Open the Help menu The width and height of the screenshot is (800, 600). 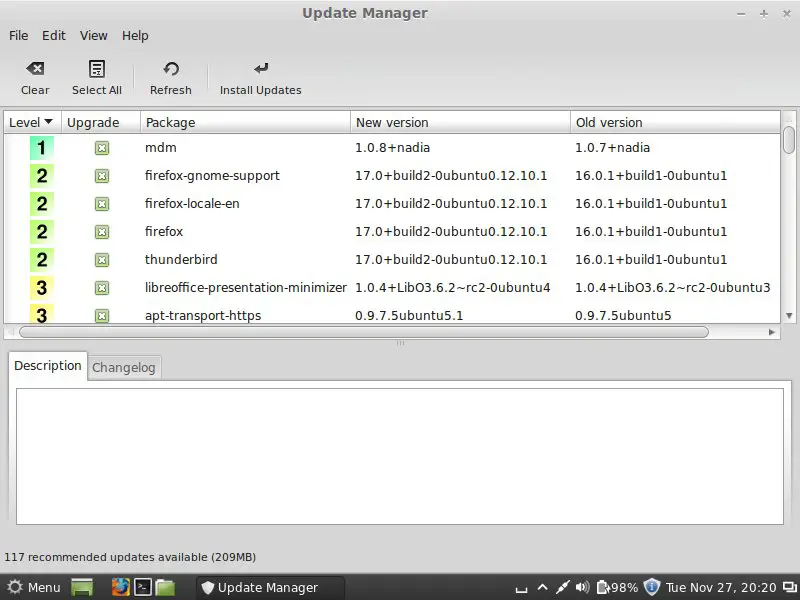coord(135,36)
